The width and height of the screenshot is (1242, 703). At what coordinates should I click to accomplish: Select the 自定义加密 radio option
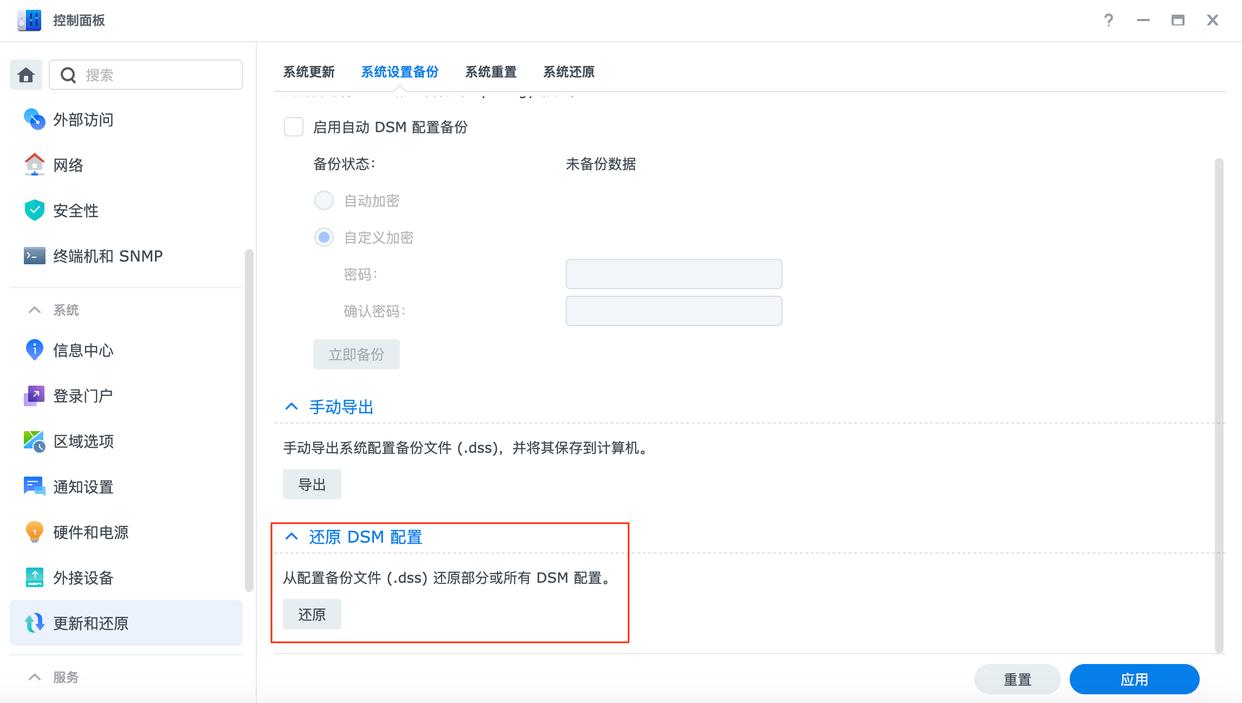(324, 238)
